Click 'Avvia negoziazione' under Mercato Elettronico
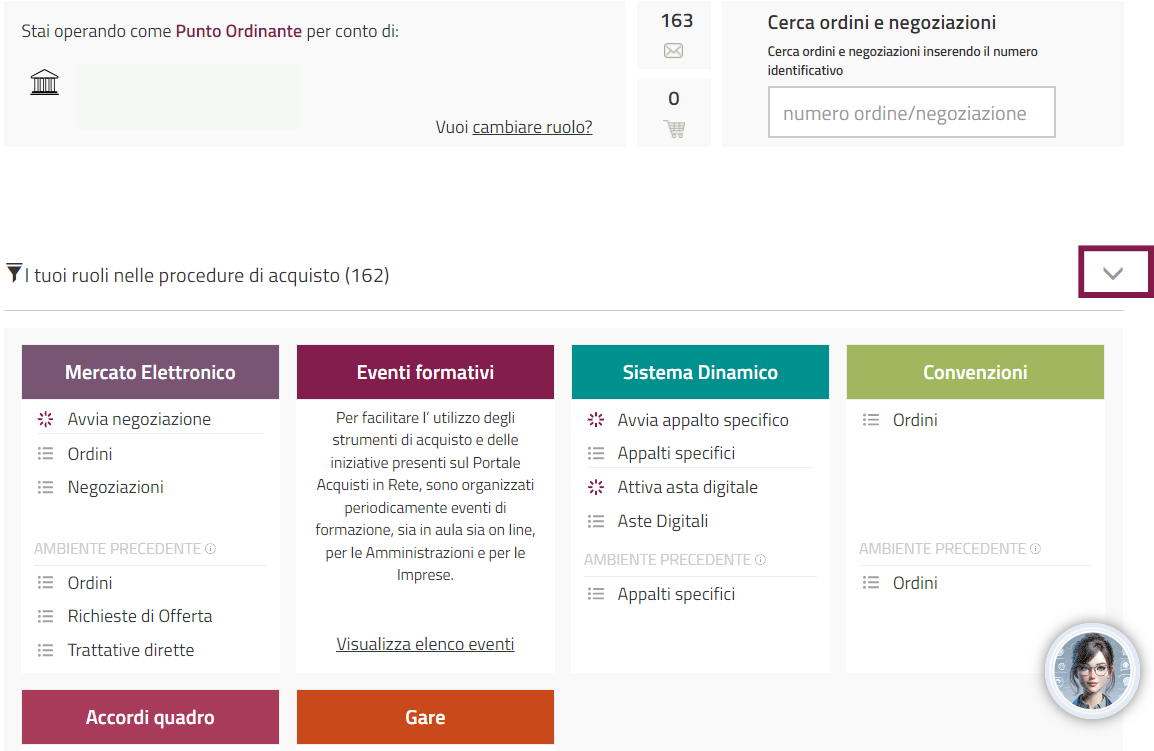The width and height of the screenshot is (1154, 751). (x=139, y=419)
